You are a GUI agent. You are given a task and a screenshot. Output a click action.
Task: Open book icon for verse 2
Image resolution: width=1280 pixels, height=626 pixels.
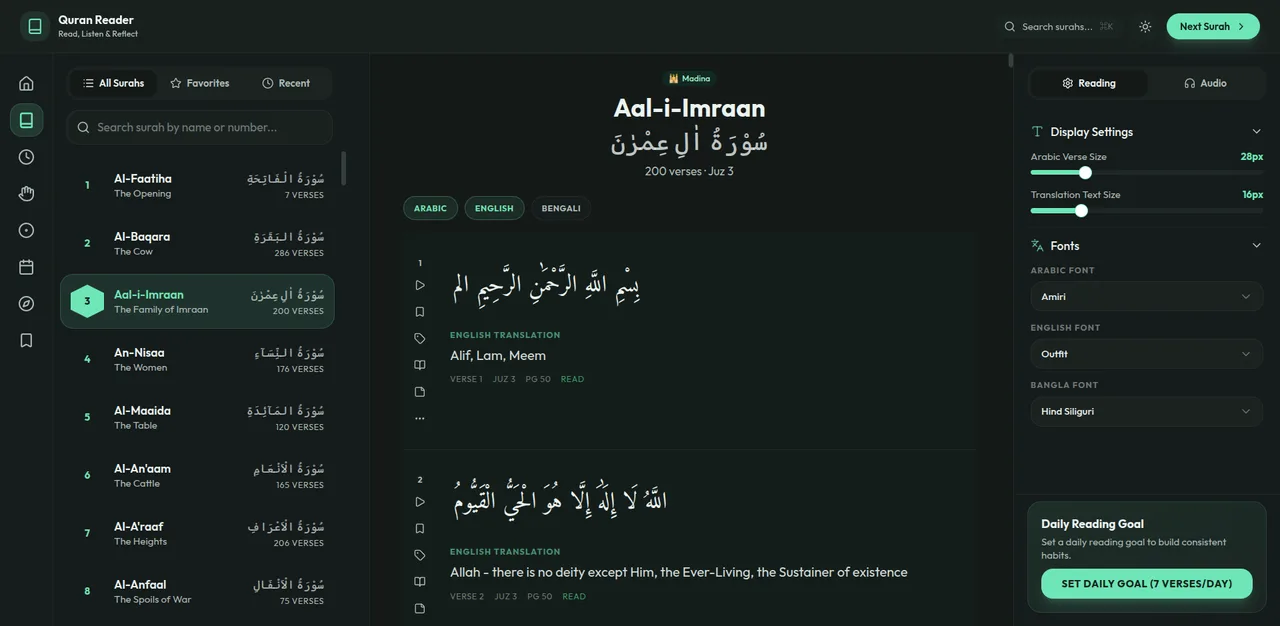click(x=420, y=582)
